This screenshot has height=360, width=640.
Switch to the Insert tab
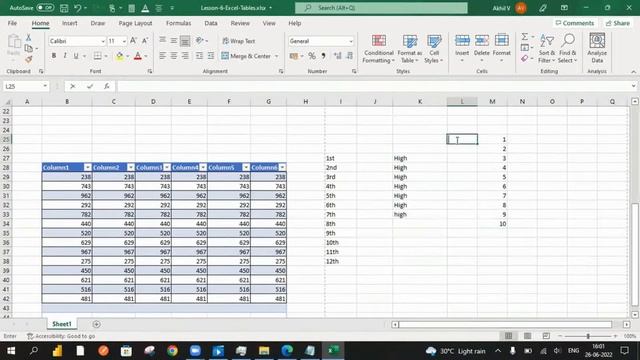pos(70,23)
